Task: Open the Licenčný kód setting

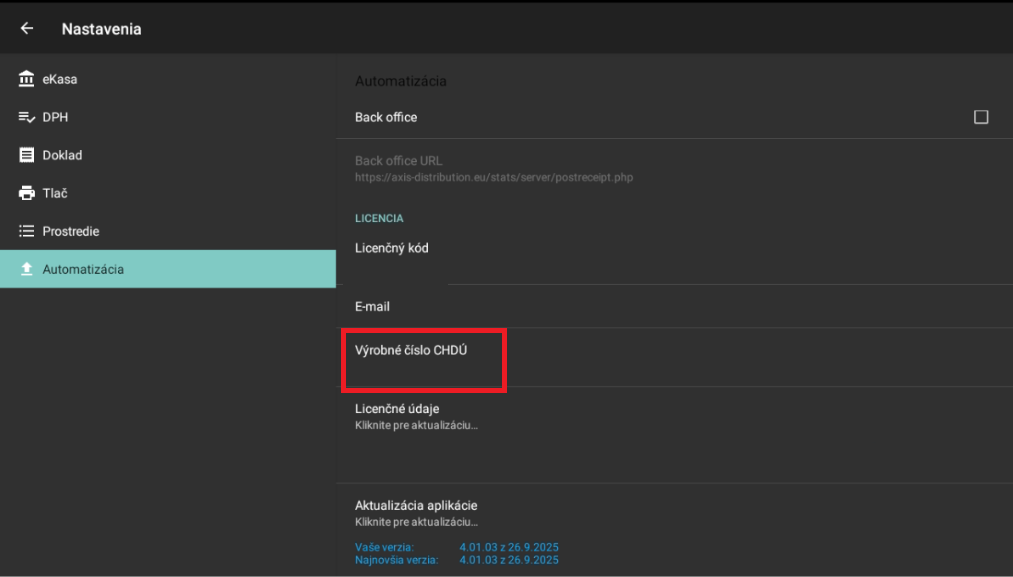Action: coord(392,248)
